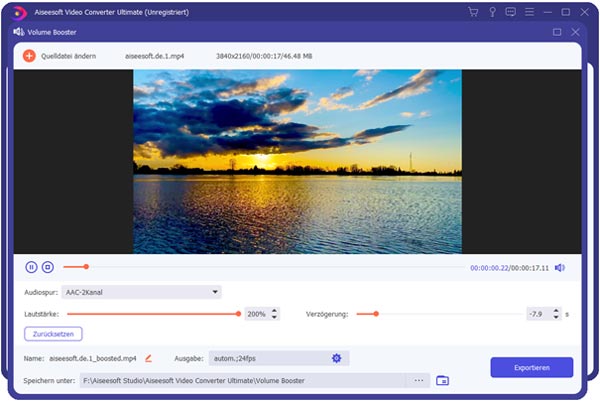The image size is (600, 401).
Task: Click the Exportieren button
Action: [x=532, y=367]
